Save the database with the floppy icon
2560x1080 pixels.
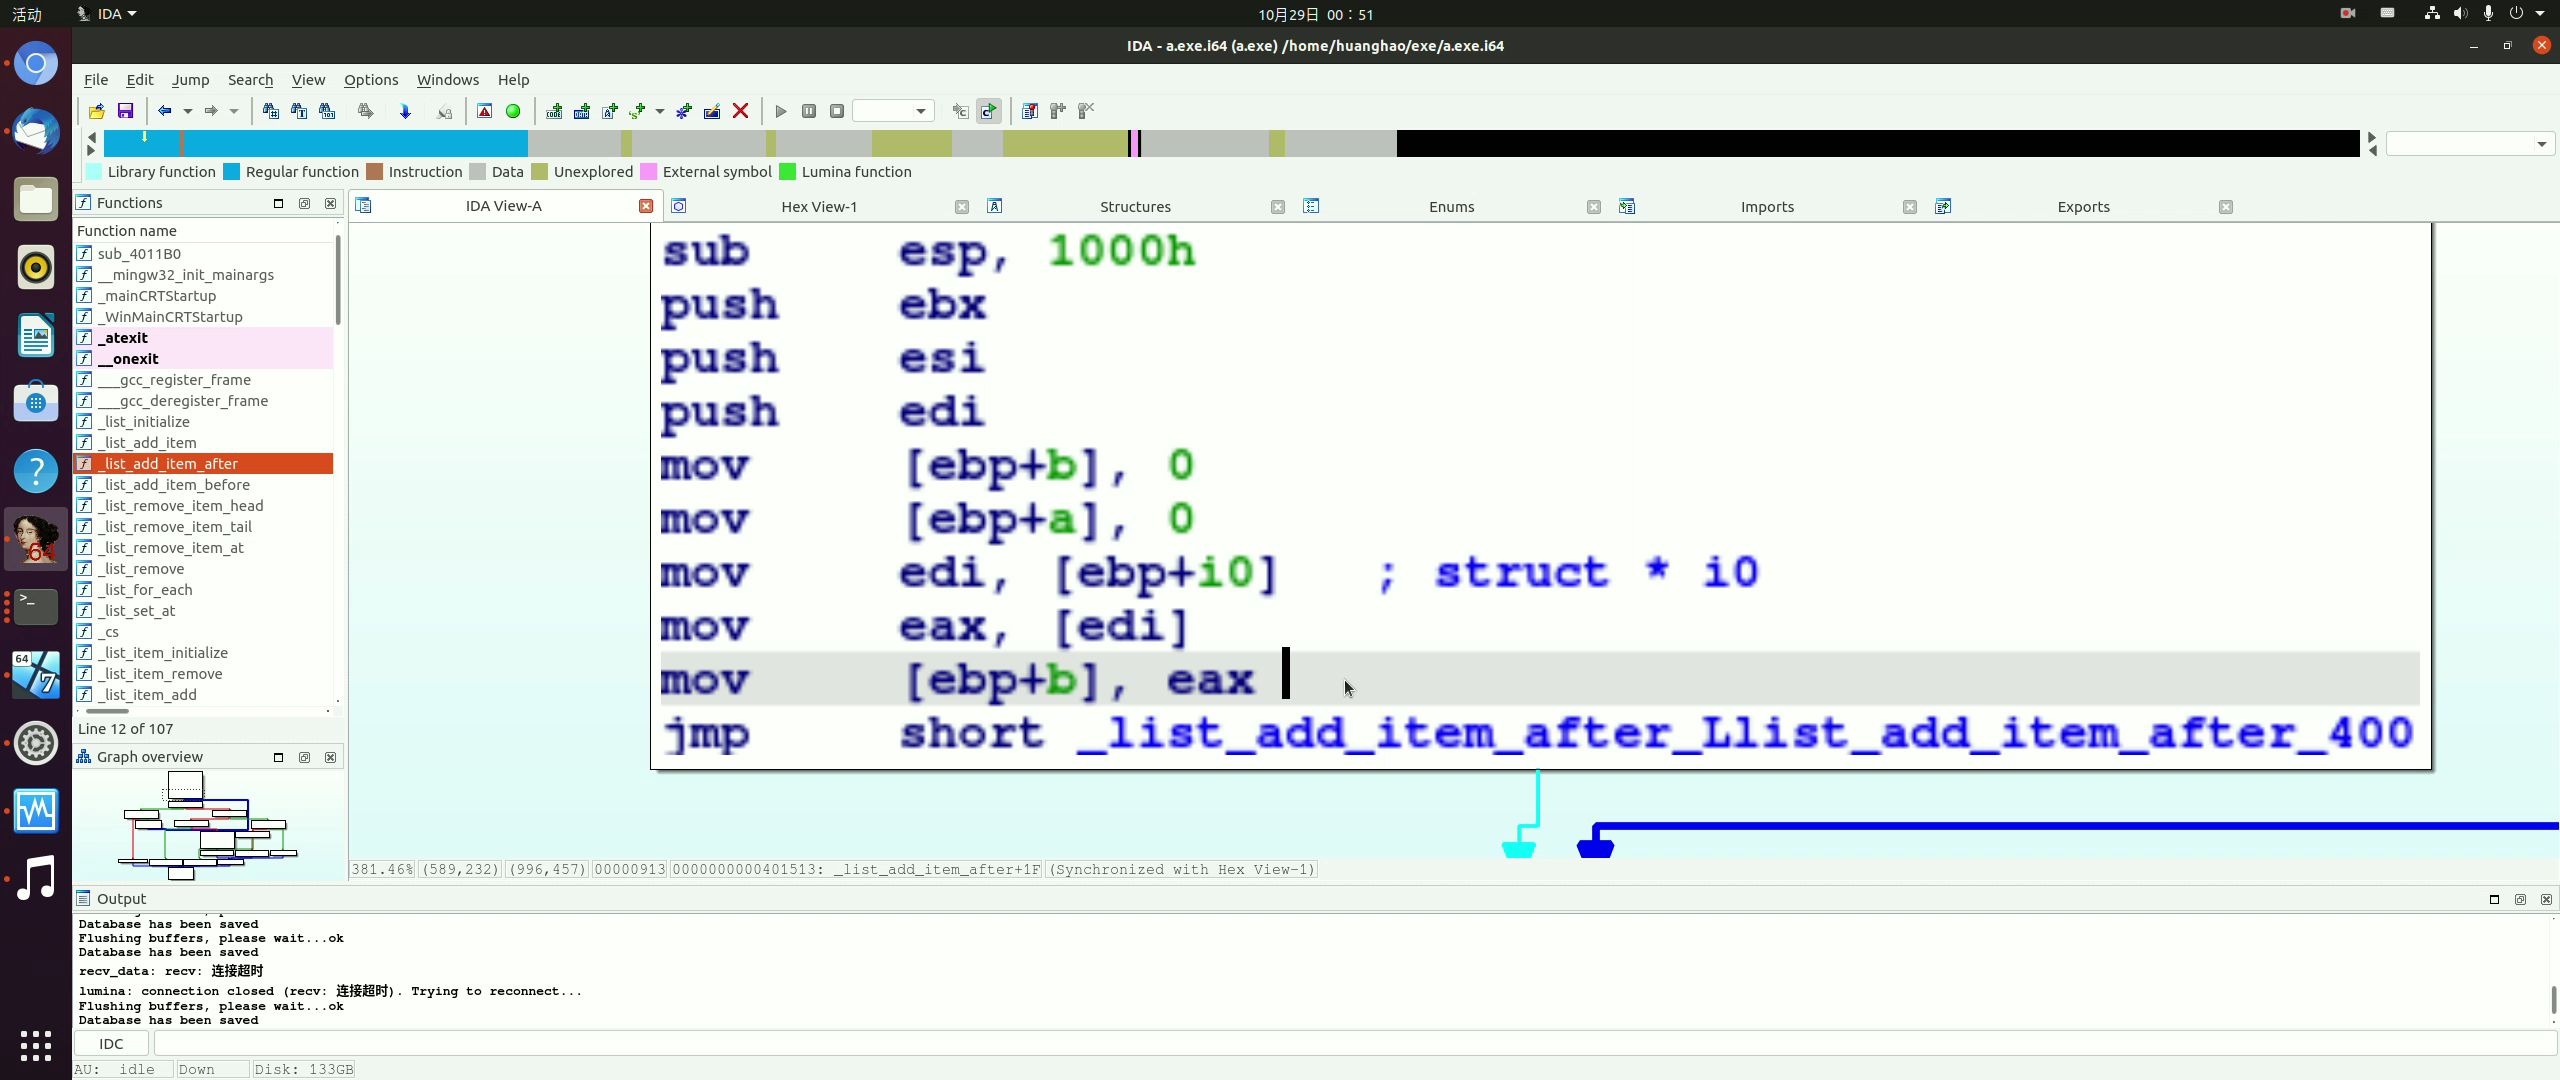(125, 111)
